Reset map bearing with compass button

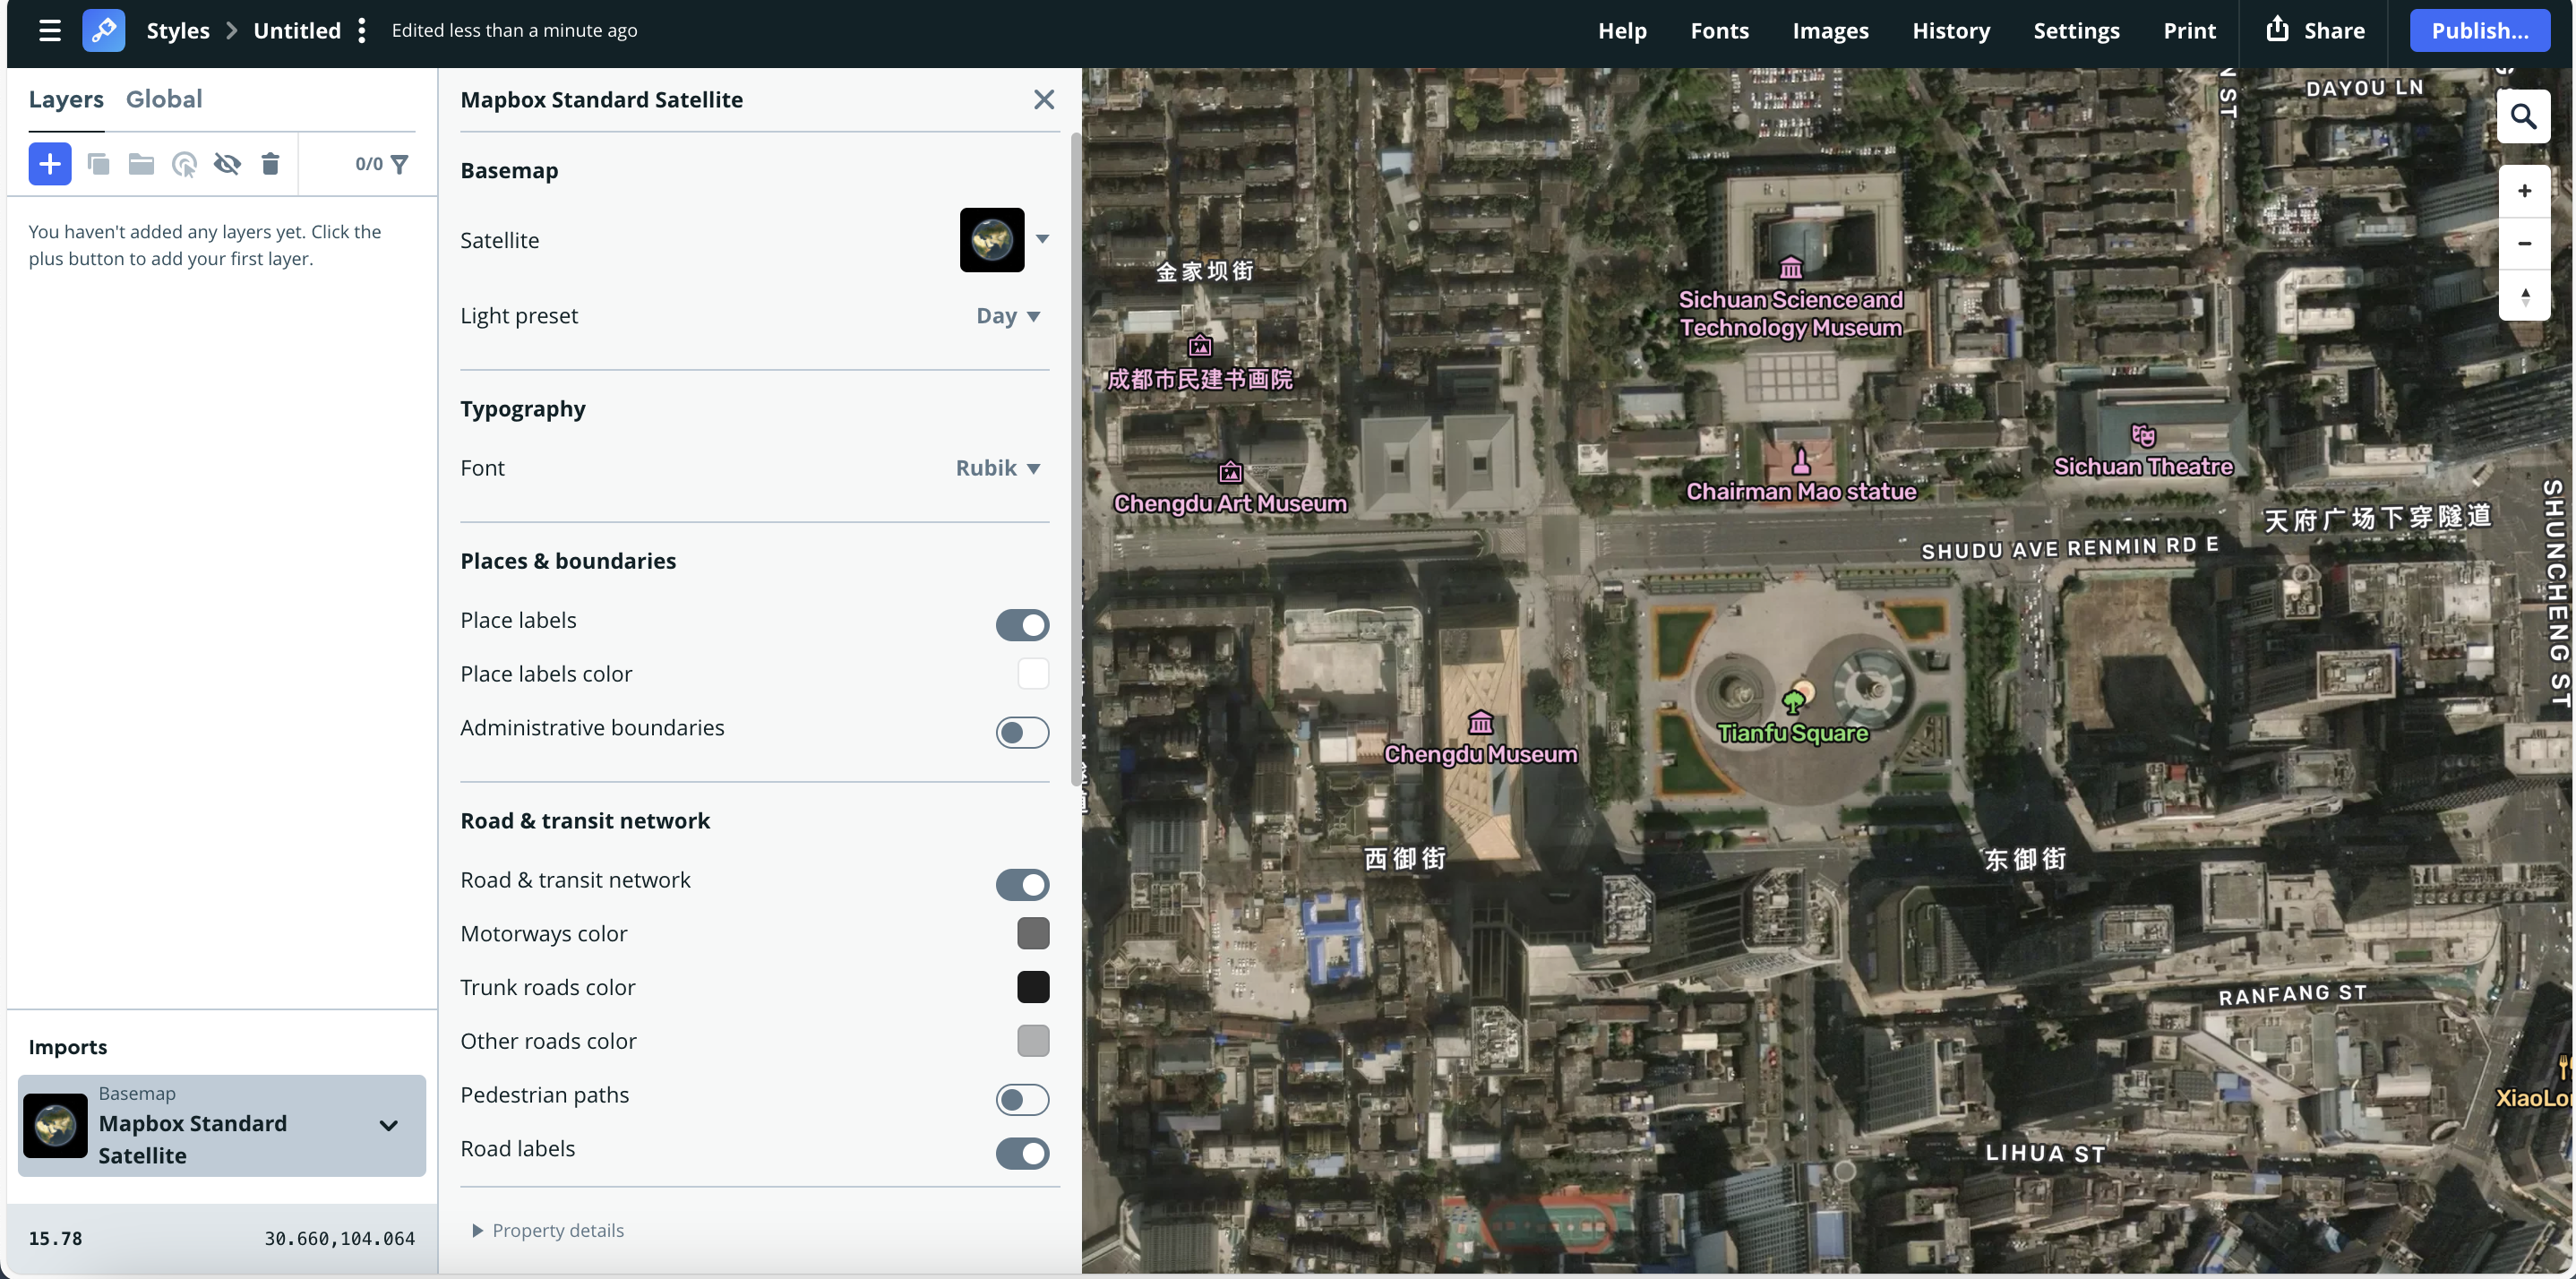point(2523,297)
